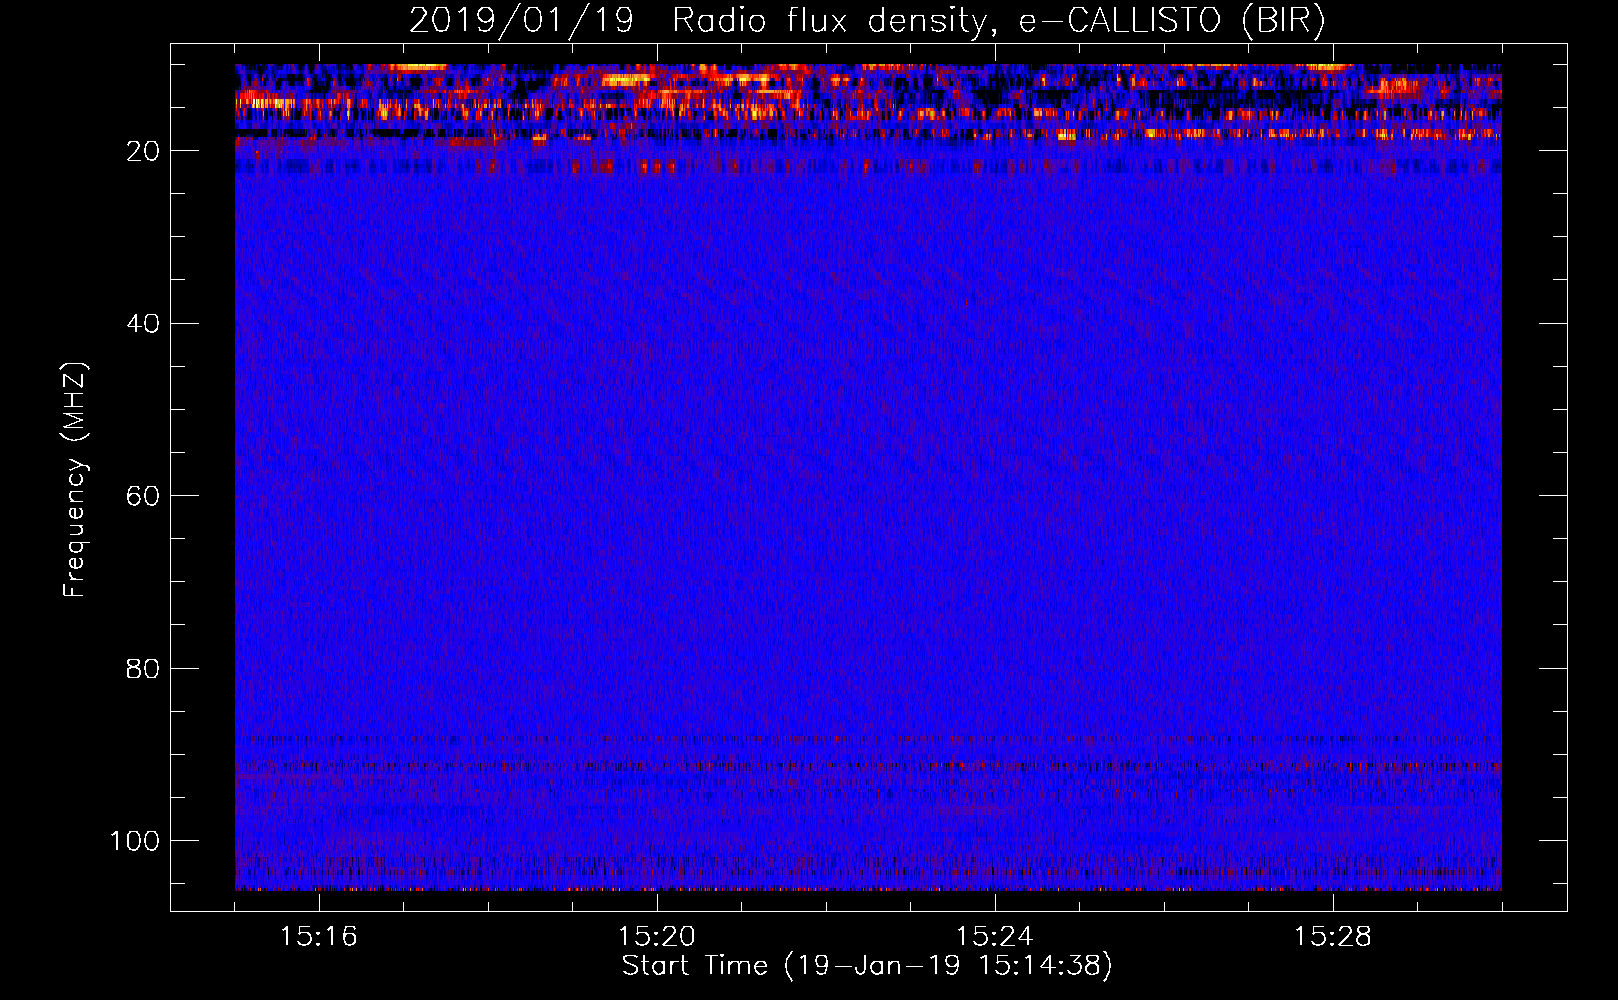Click the 15:24 time tick label
Image resolution: width=1618 pixels, height=1000 pixels.
coord(994,937)
